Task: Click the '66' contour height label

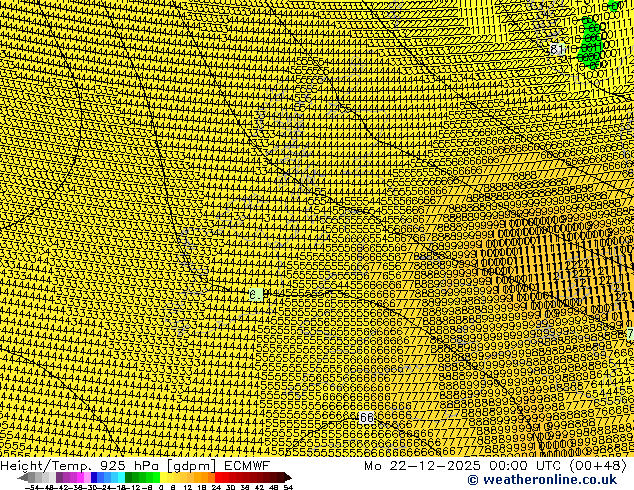Action: coord(366,418)
